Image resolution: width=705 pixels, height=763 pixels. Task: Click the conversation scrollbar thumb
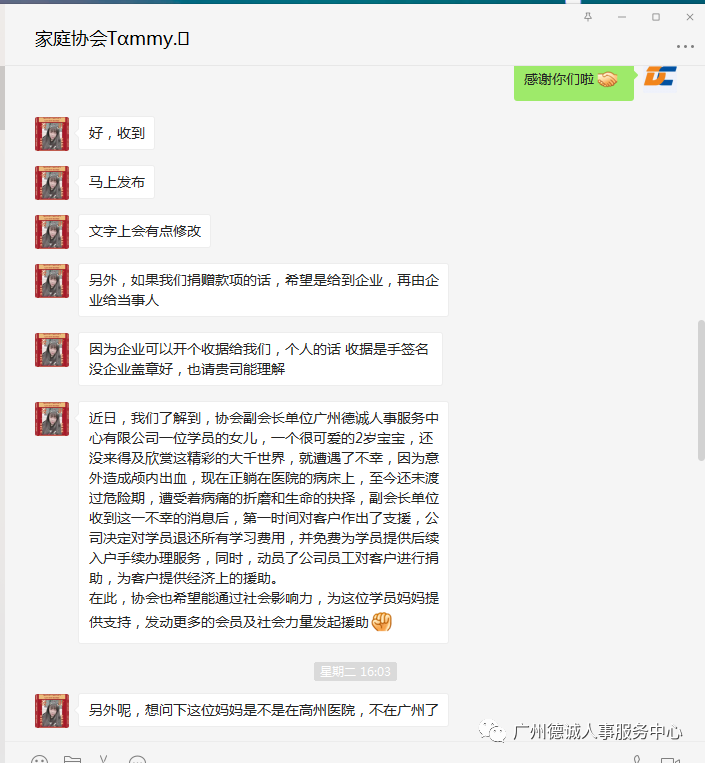(x=701, y=390)
